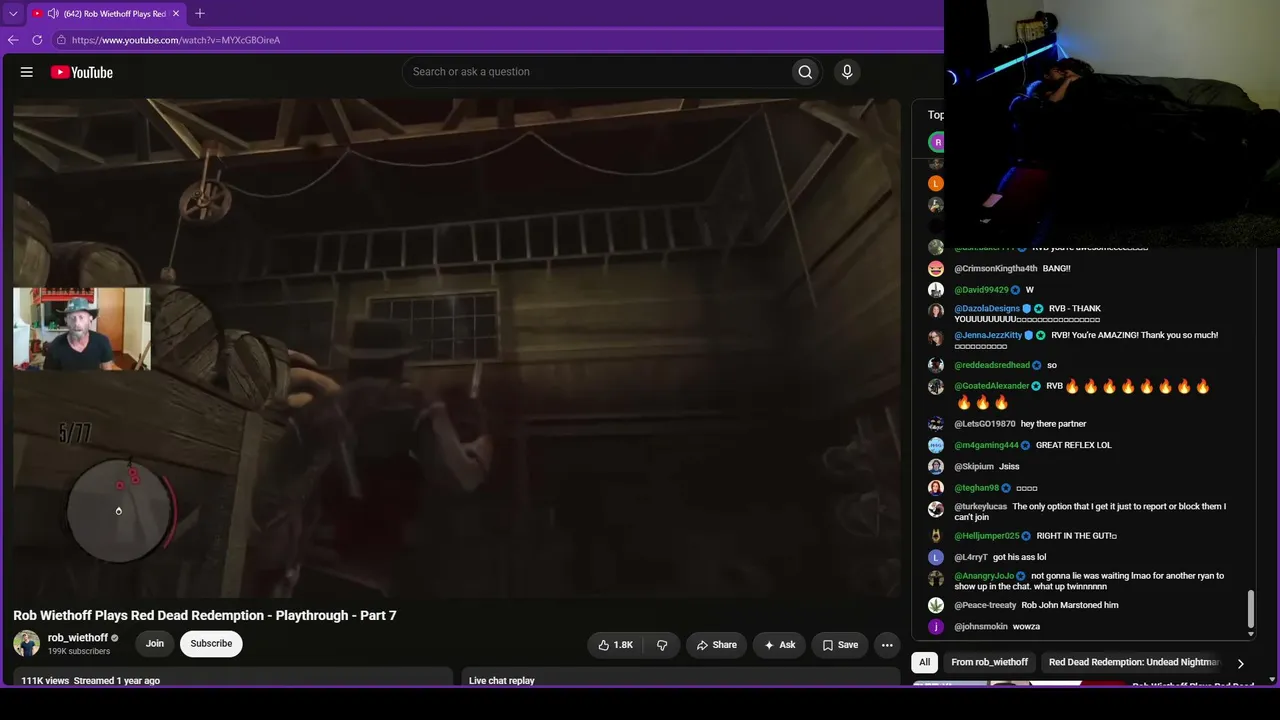This screenshot has width=1280, height=720.
Task: Show more chips with right chevron
Action: click(x=1240, y=663)
